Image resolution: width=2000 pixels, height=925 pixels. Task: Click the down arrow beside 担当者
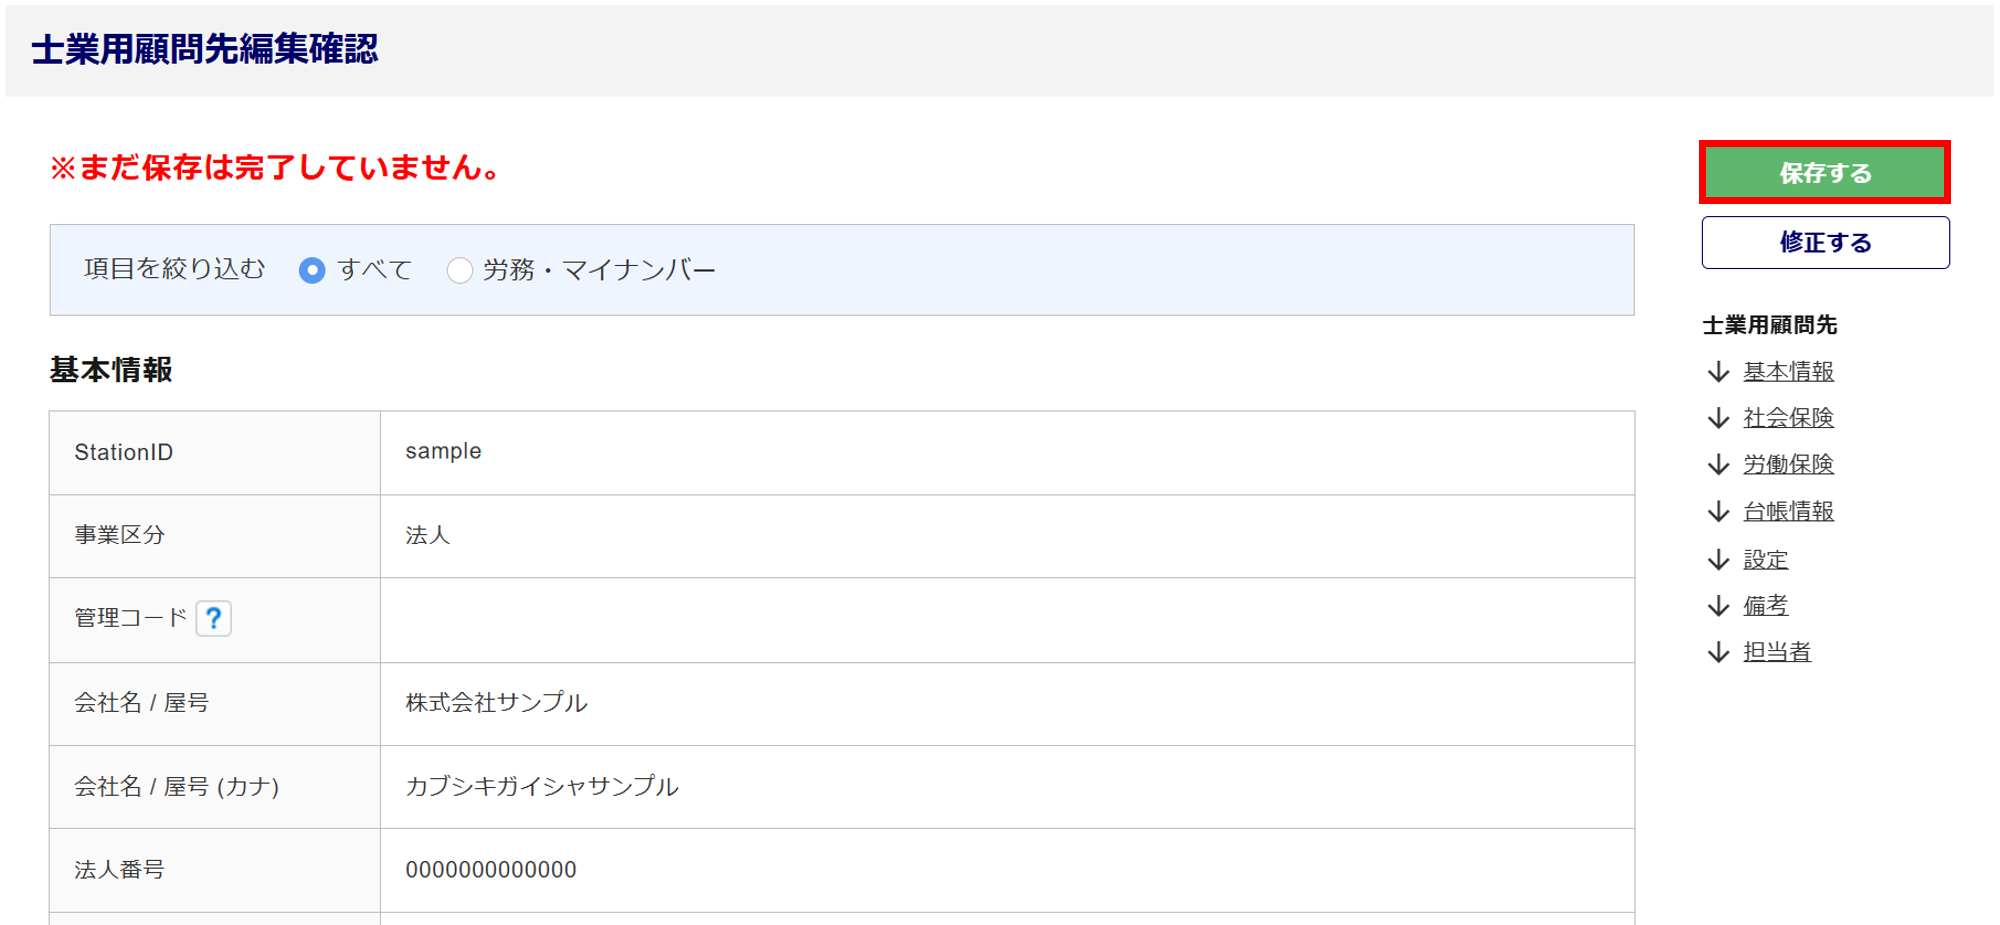1718,652
